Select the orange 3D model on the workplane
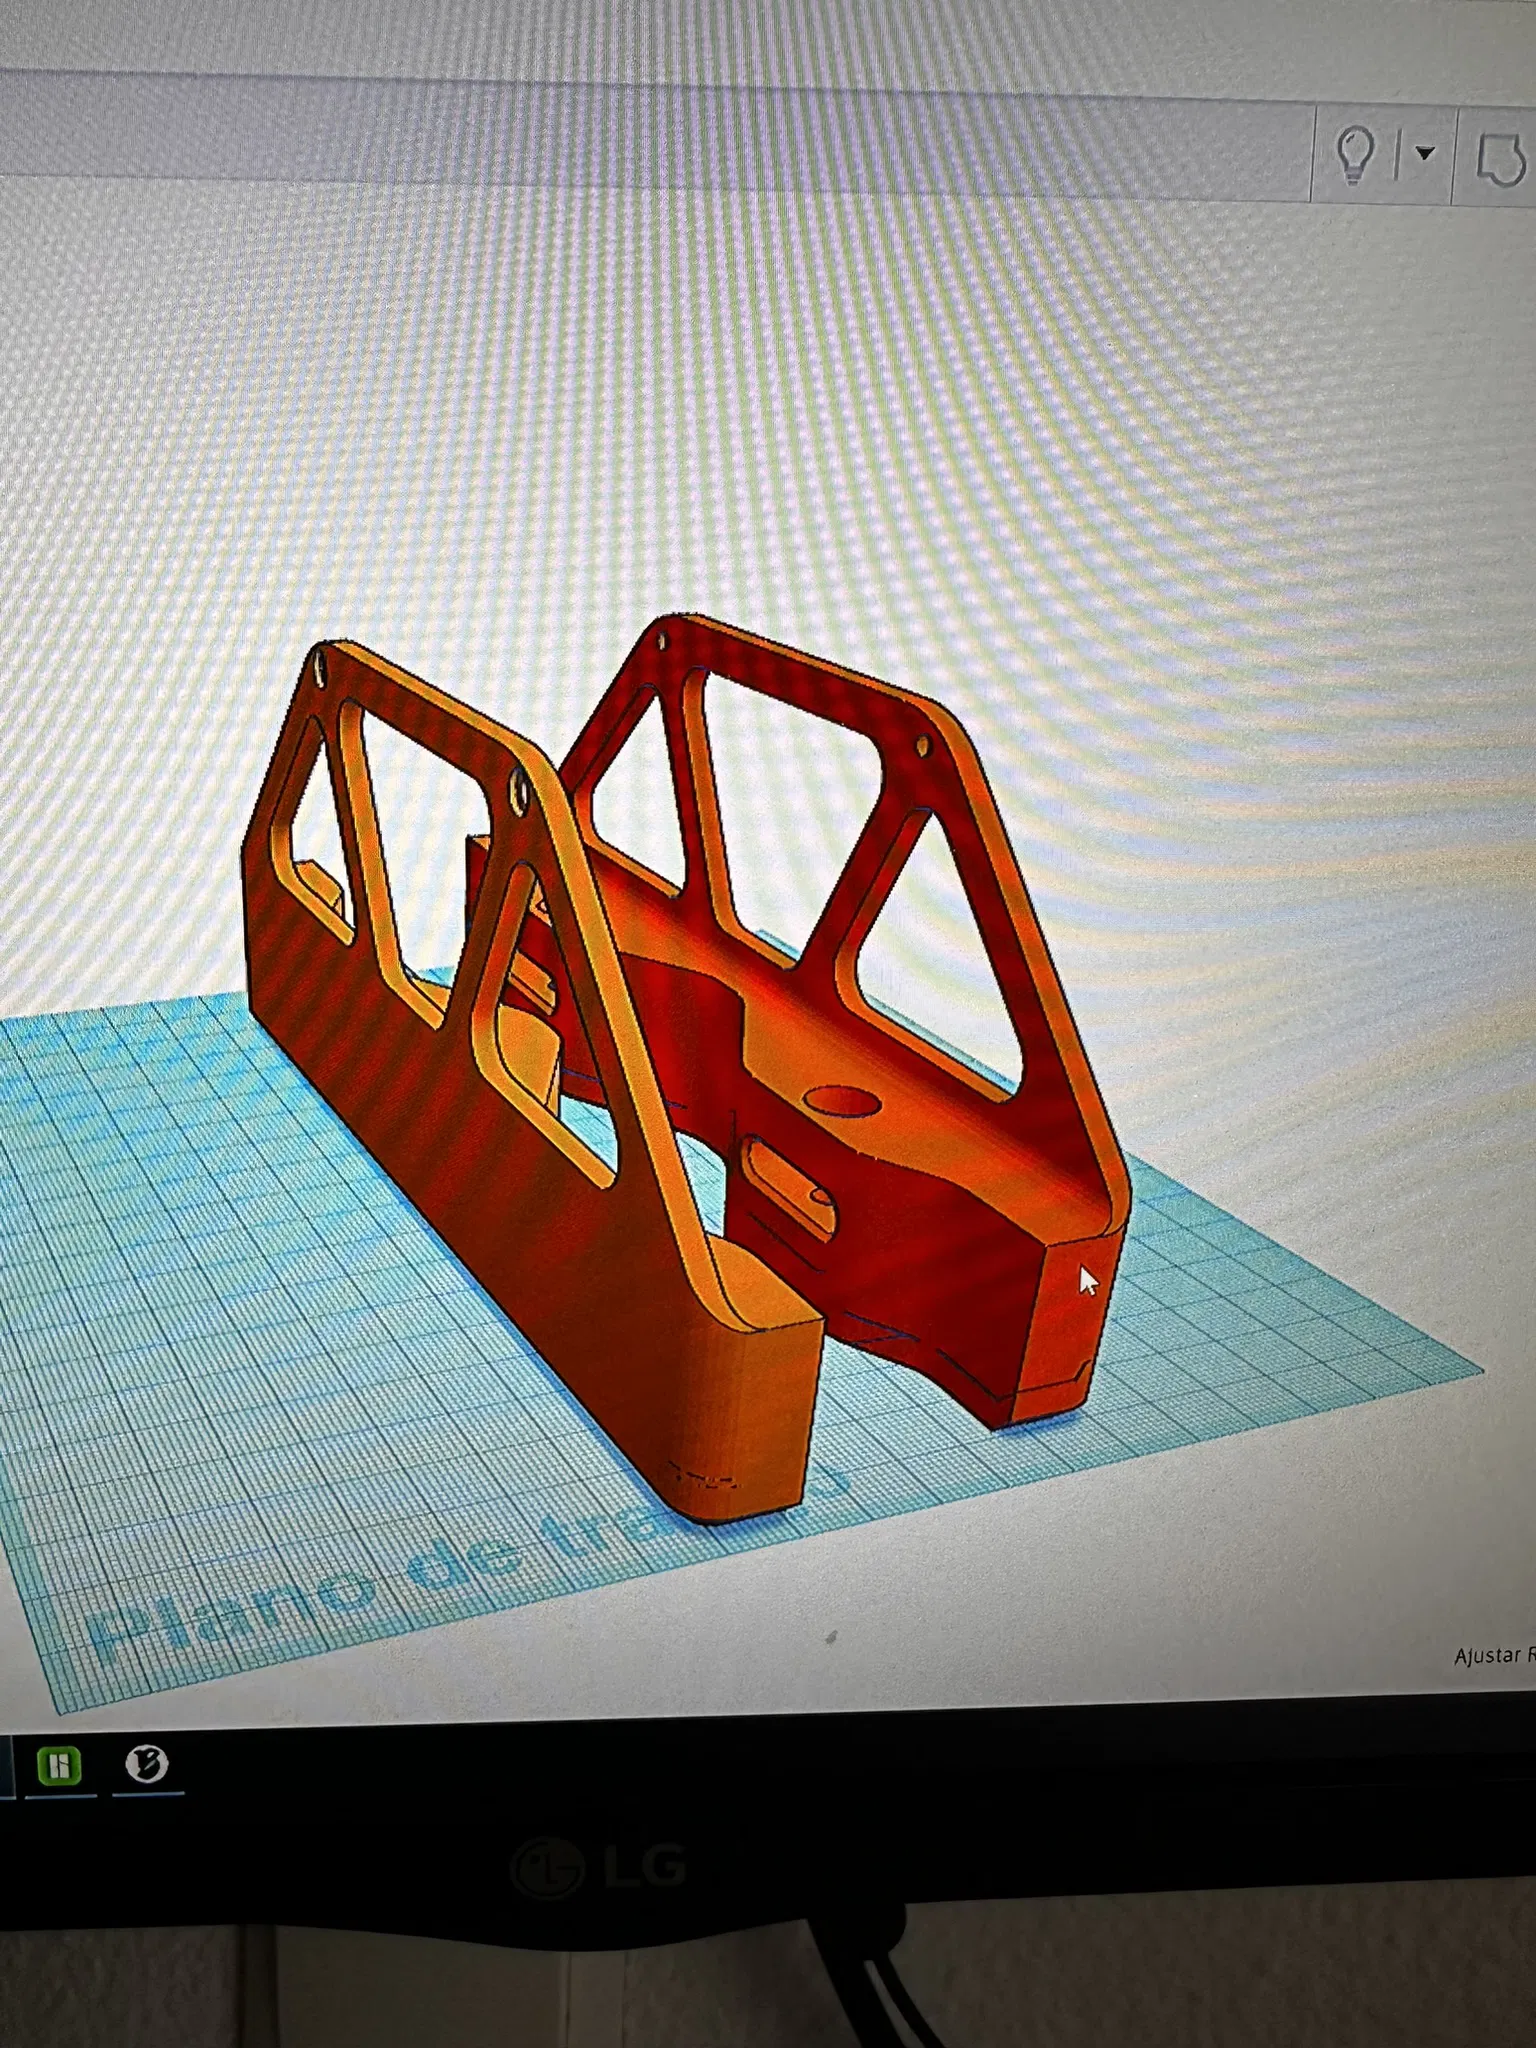The image size is (1536, 2048). [686, 1068]
